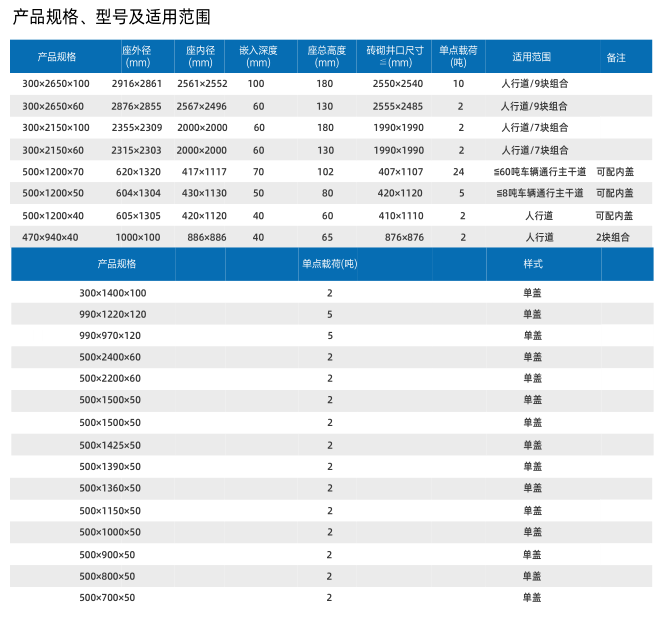This screenshot has height=625, width=664.
Task: Click the ≤60吨车辆通行主干道 cell
Action: click(539, 172)
